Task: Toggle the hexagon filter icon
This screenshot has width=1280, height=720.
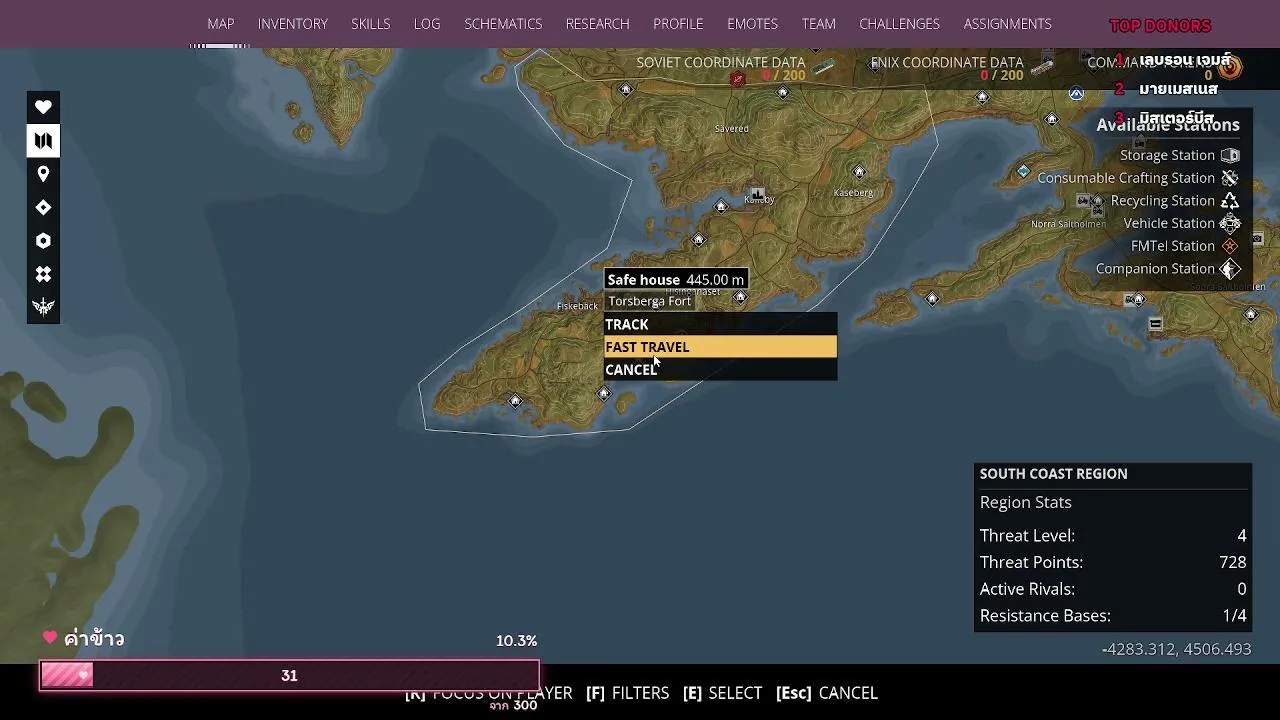Action: pos(43,241)
